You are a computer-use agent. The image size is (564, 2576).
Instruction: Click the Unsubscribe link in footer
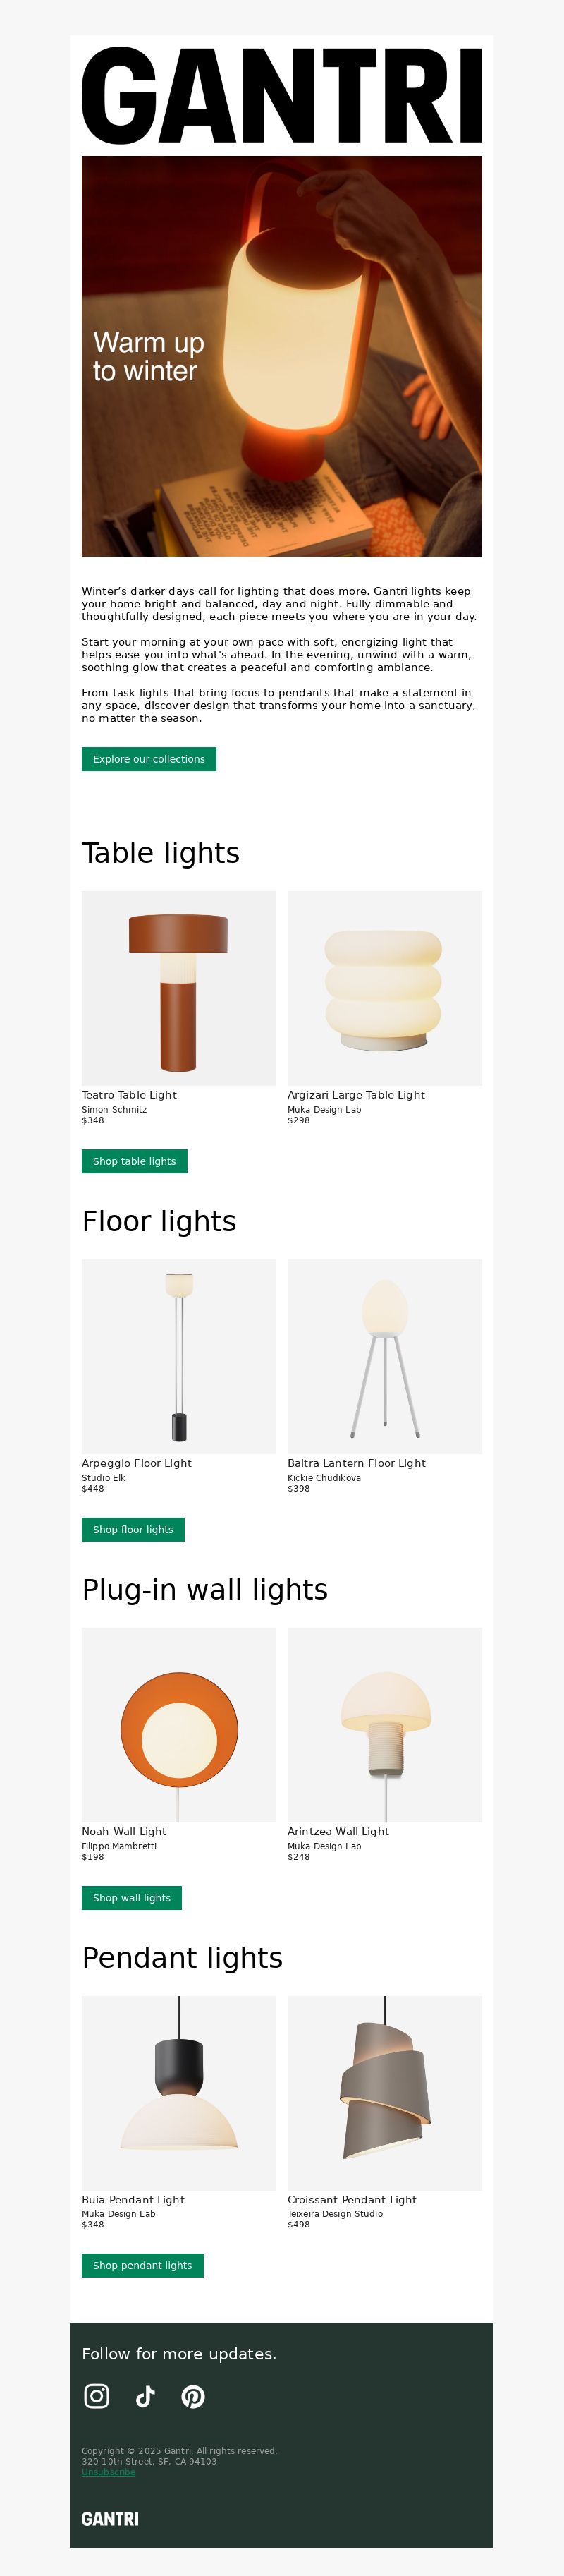click(108, 2472)
